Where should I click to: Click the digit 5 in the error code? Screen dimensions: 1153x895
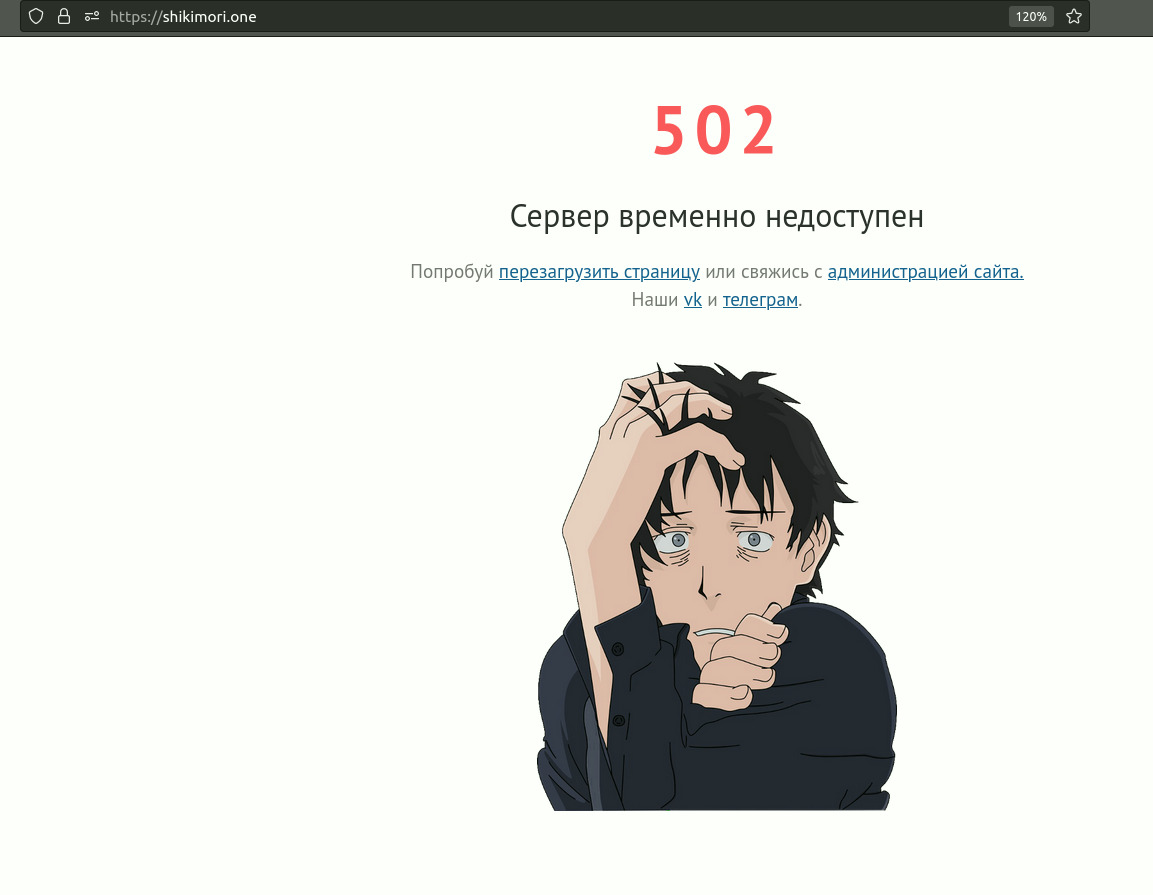669,131
